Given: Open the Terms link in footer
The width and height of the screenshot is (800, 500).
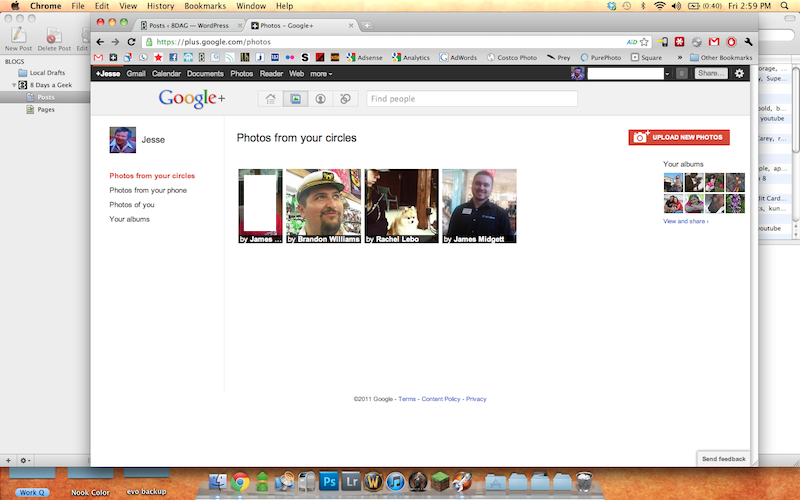Looking at the screenshot, I should point(407,399).
